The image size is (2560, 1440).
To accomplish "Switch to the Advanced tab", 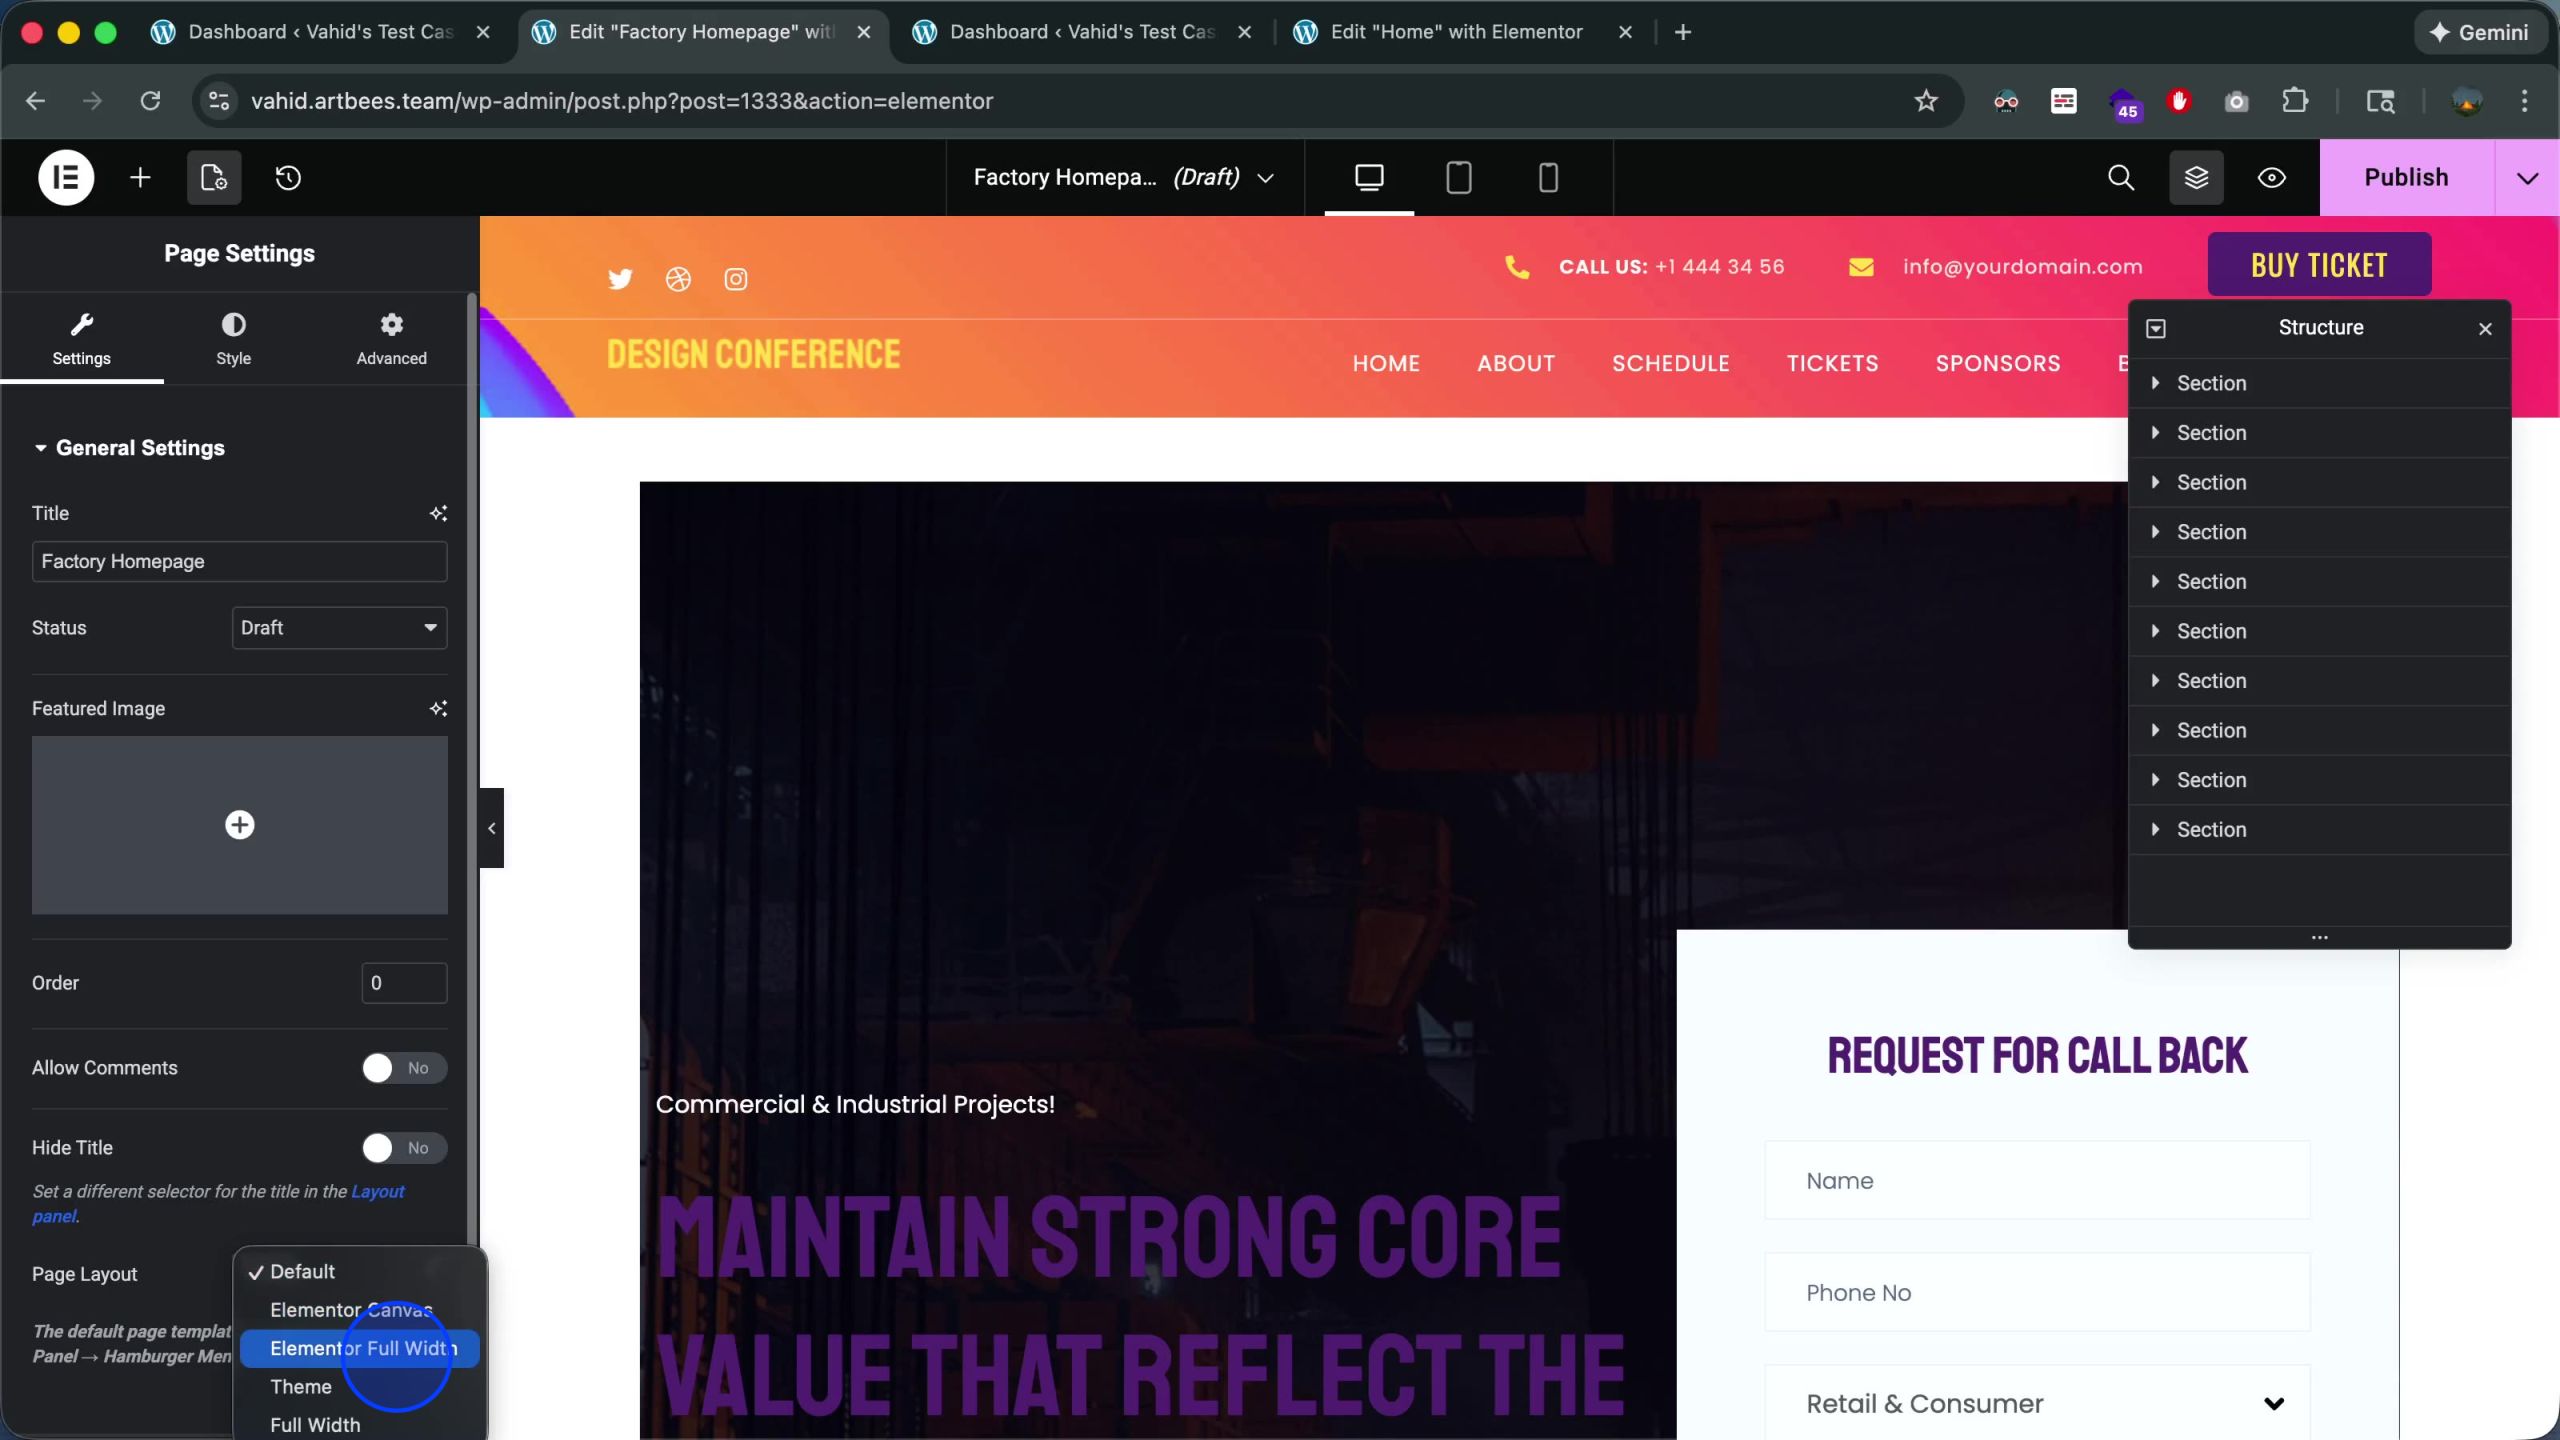I will 391,339.
